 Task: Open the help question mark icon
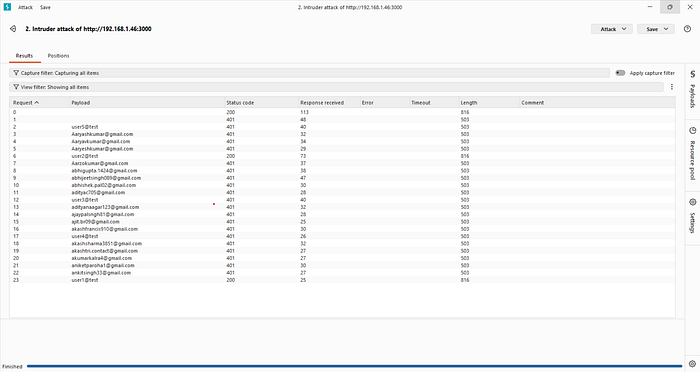pos(687,29)
